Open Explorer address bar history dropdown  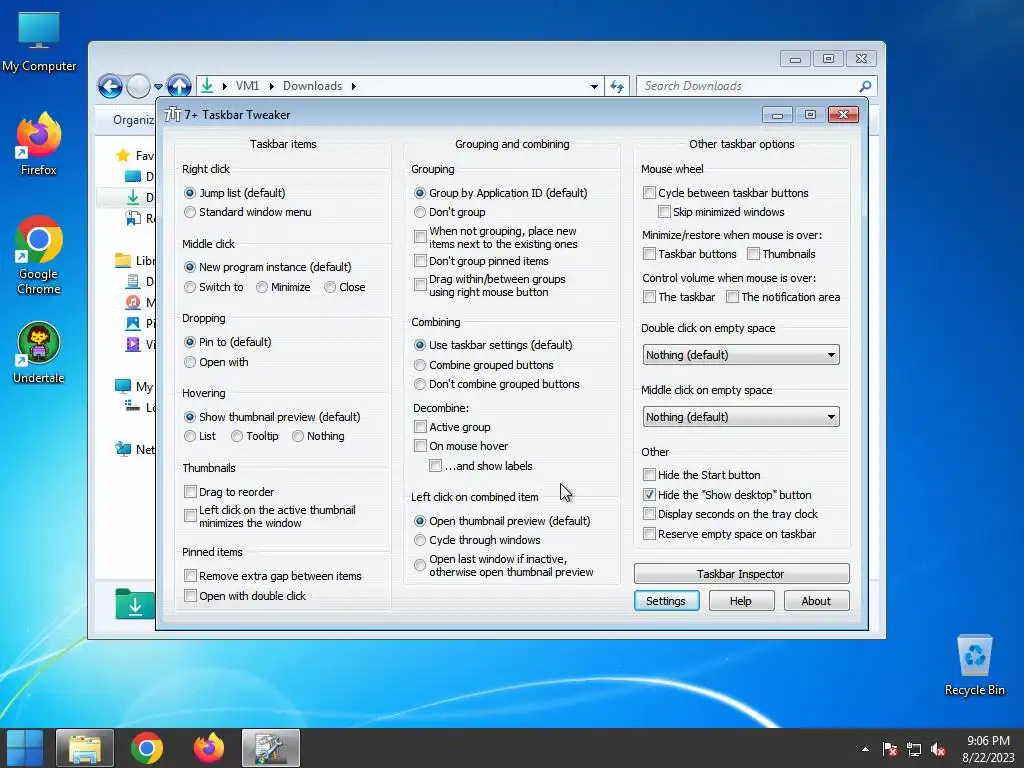[x=594, y=86]
